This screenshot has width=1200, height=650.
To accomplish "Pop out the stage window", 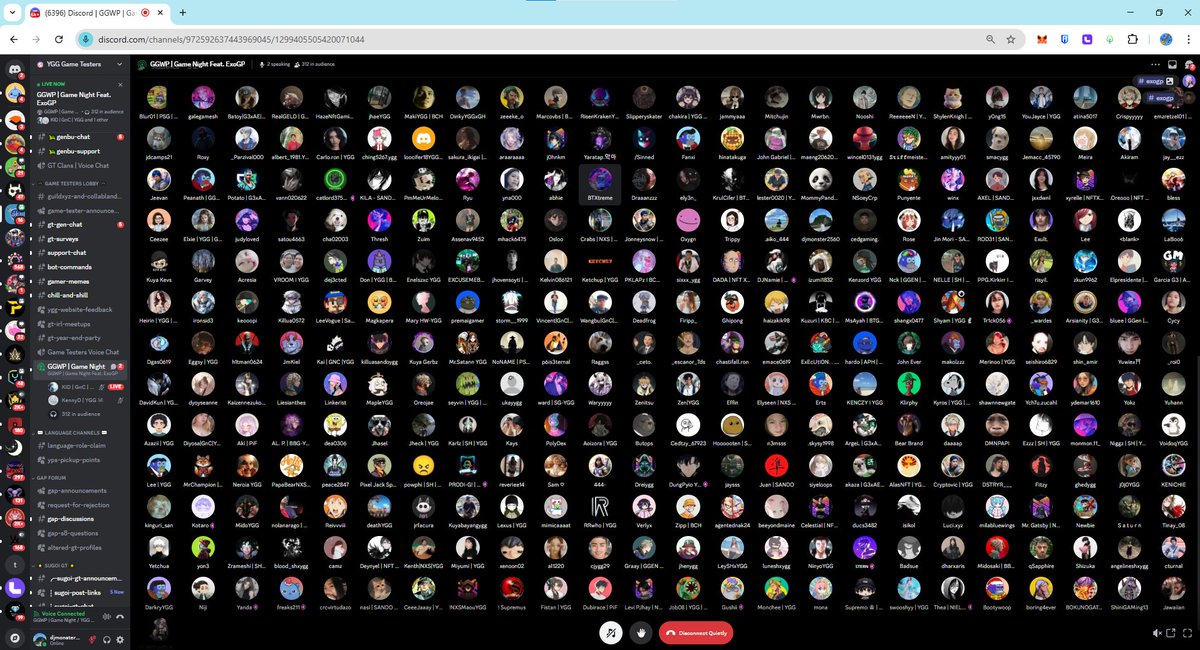I will [1171, 632].
